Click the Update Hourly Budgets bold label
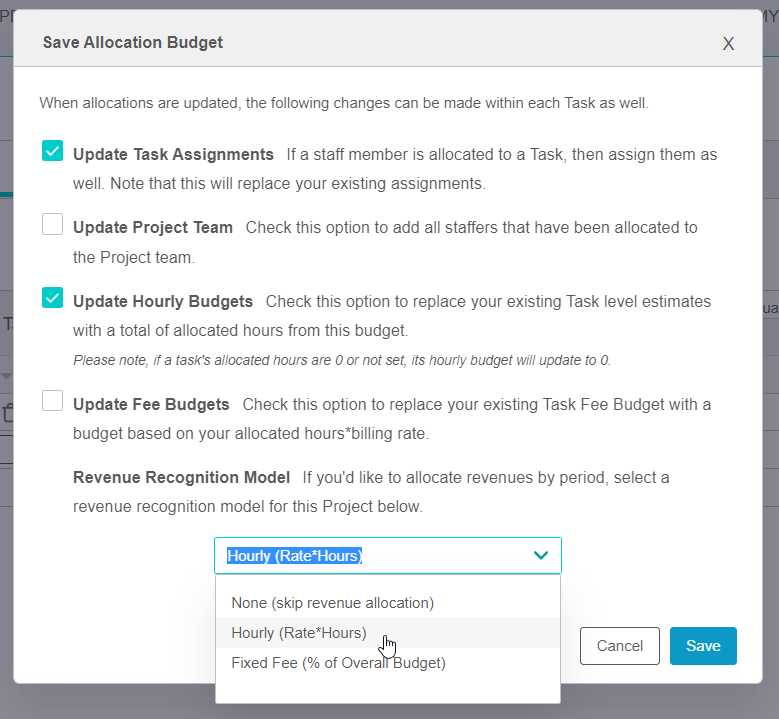The width and height of the screenshot is (779, 719). pyautogui.click(x=163, y=302)
